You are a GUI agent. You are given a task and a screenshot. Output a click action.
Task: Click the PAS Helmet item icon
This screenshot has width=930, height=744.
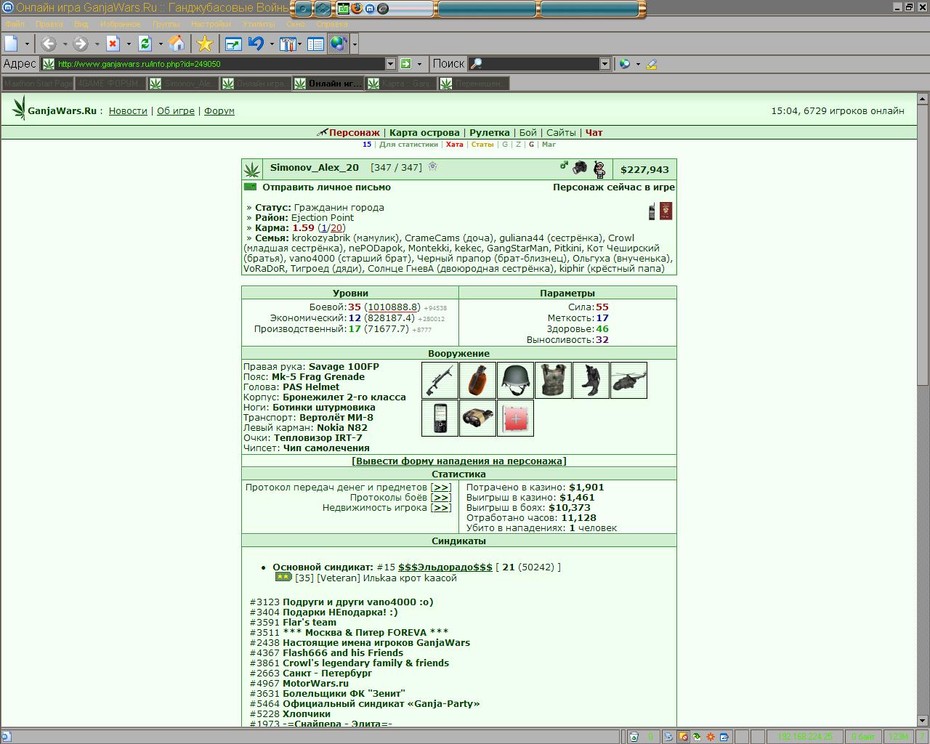[515, 380]
